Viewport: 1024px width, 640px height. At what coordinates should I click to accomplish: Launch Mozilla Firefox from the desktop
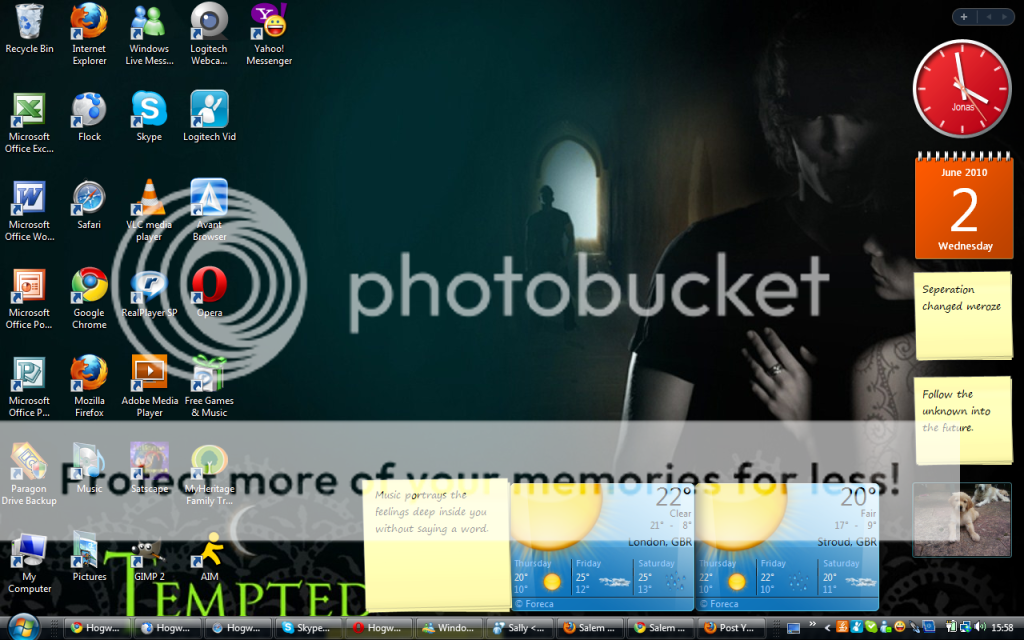89,387
